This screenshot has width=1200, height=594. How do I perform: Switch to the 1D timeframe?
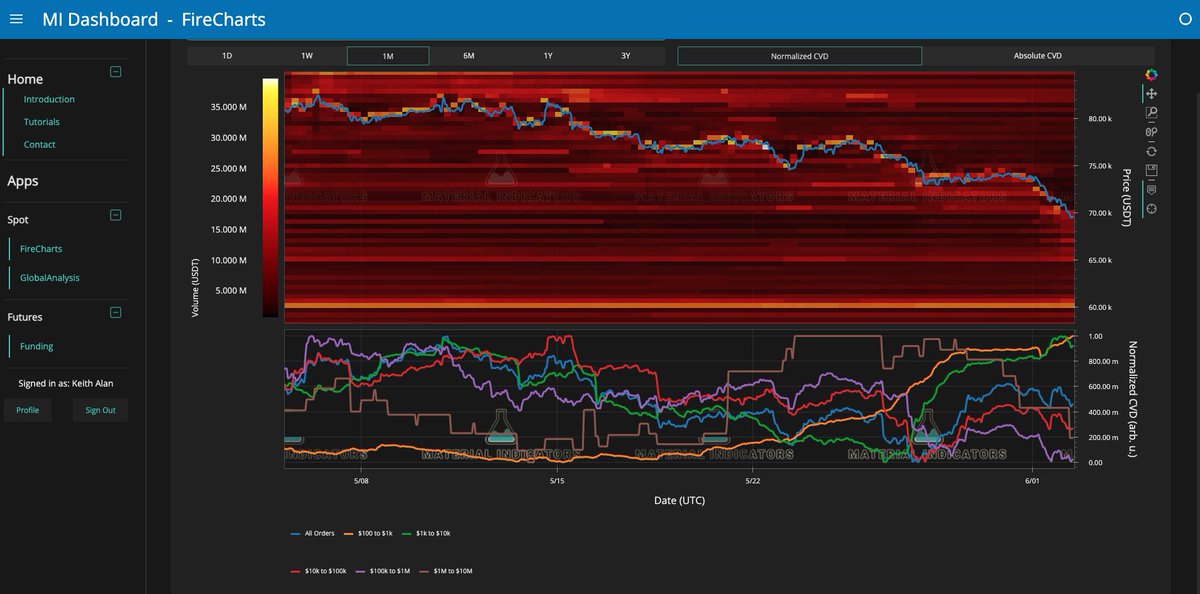point(227,56)
